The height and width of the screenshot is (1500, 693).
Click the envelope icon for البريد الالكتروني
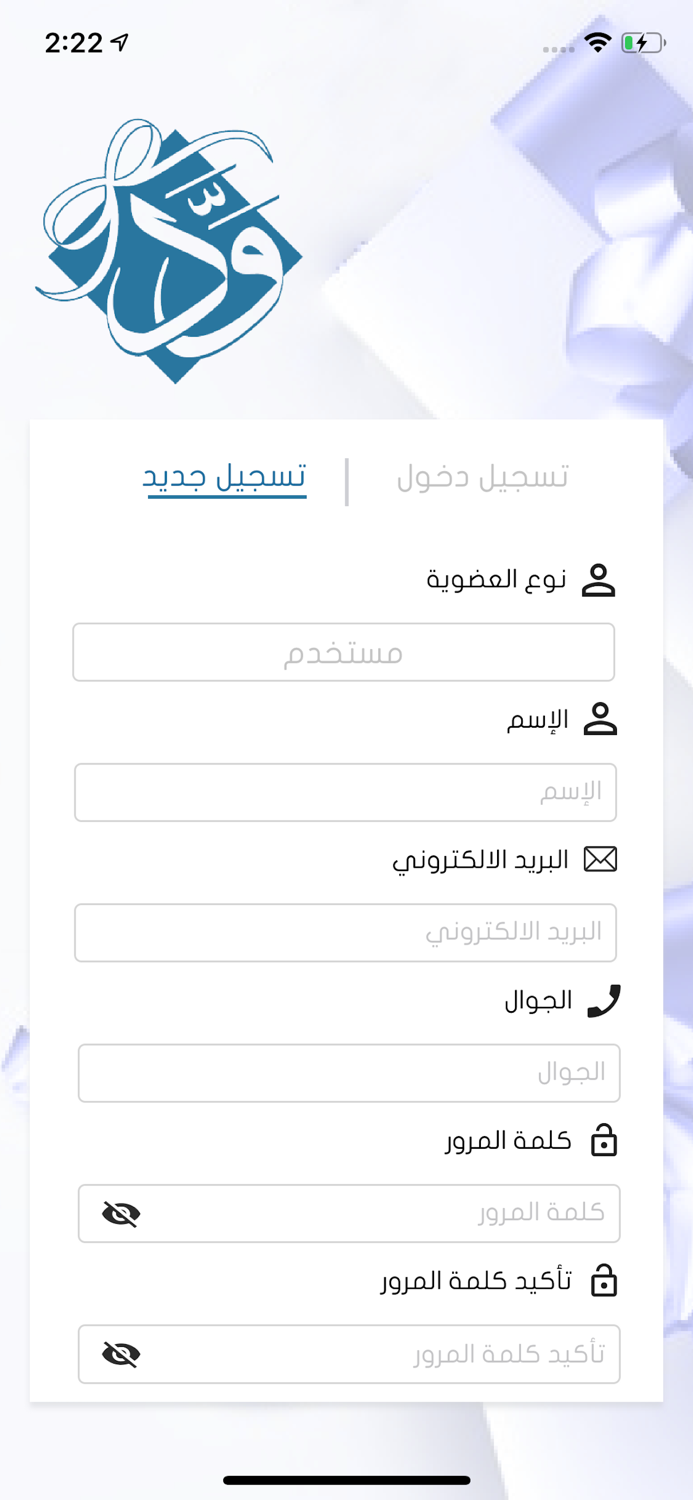602,858
